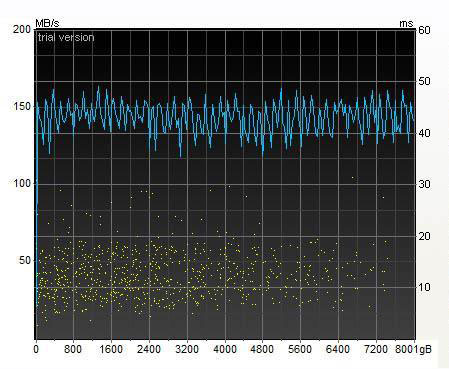Click the 100 value on transfer axis
Viewport: 449px width, 369px height.
tap(22, 183)
